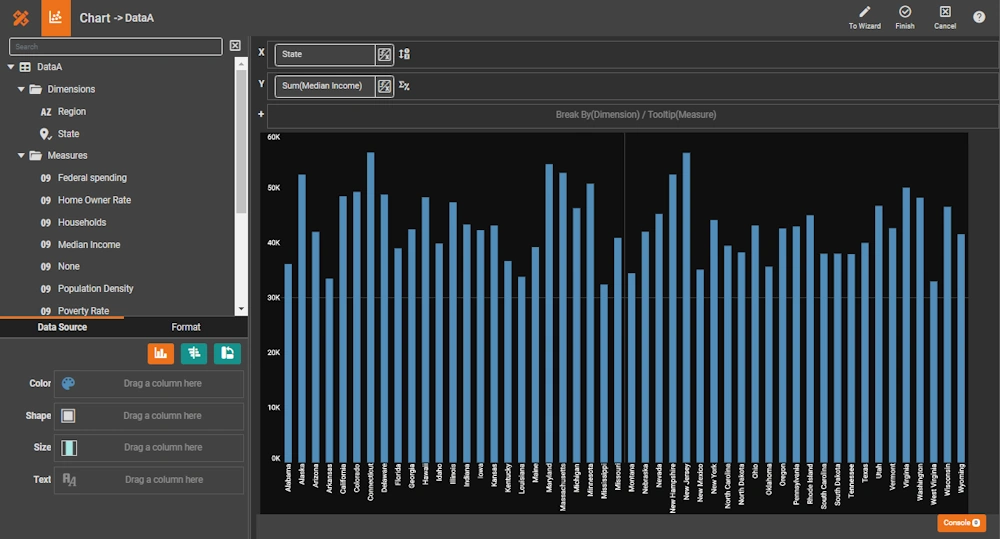This screenshot has width=1000, height=539.
Task: Select the Data Source tab
Action: pyautogui.click(x=62, y=327)
